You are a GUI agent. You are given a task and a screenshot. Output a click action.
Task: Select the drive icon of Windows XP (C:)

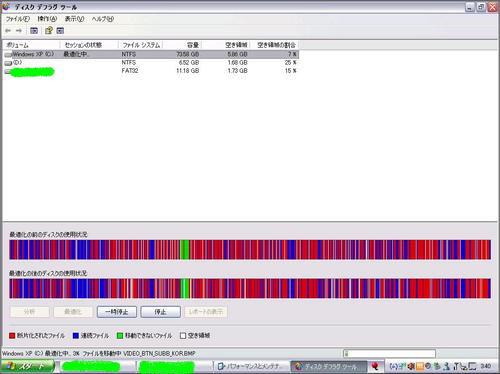click(8, 54)
